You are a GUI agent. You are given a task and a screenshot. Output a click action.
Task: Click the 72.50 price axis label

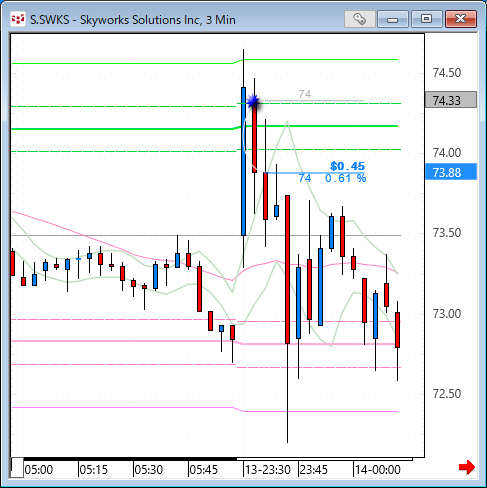pyautogui.click(x=447, y=394)
